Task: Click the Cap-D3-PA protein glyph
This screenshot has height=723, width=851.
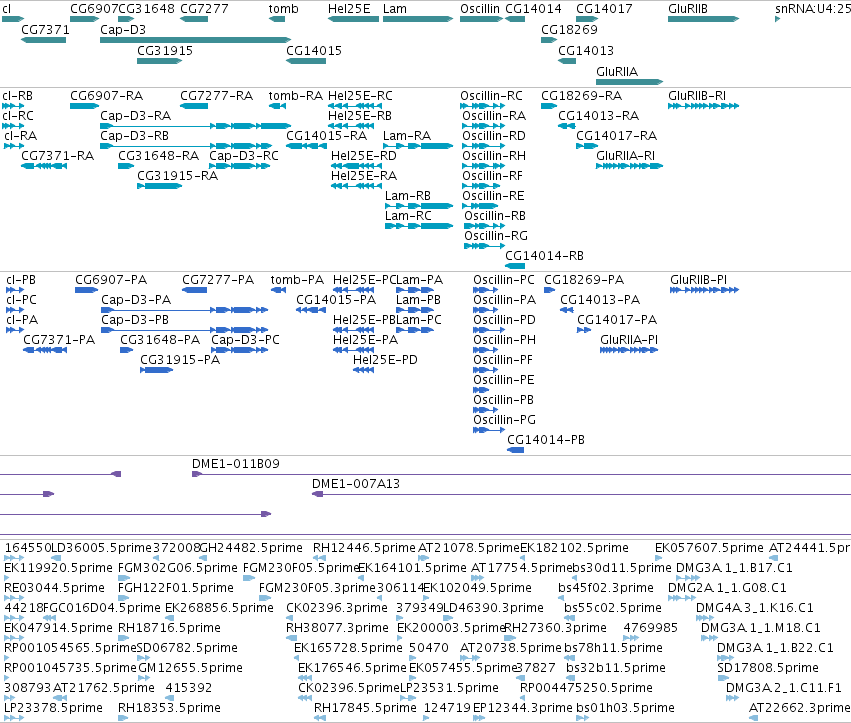Action: 185,310
